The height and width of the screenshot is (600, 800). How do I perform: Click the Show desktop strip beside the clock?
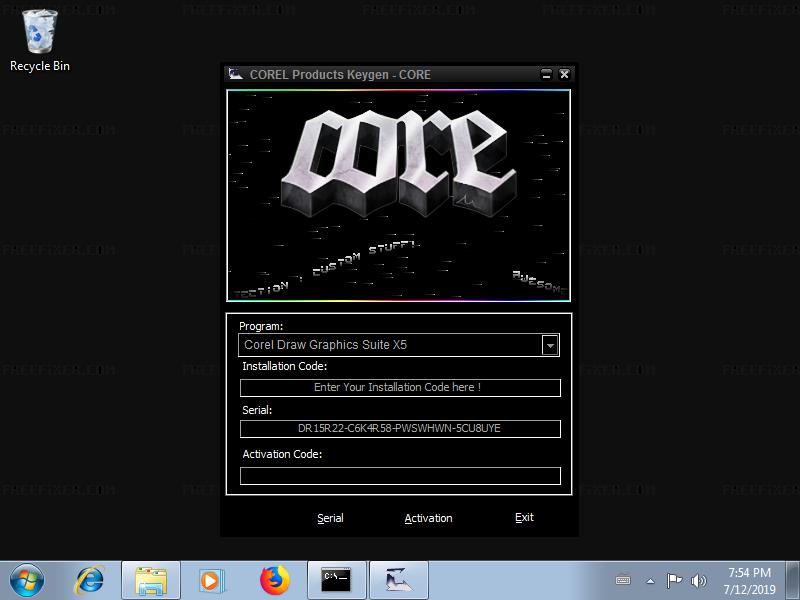click(792, 581)
